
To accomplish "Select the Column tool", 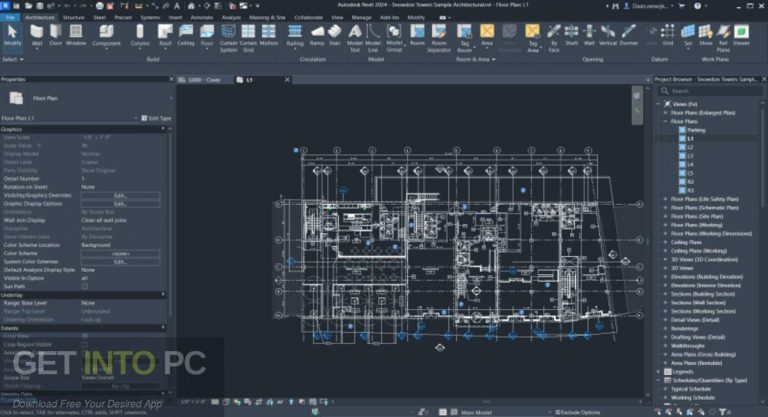I will tap(140, 35).
